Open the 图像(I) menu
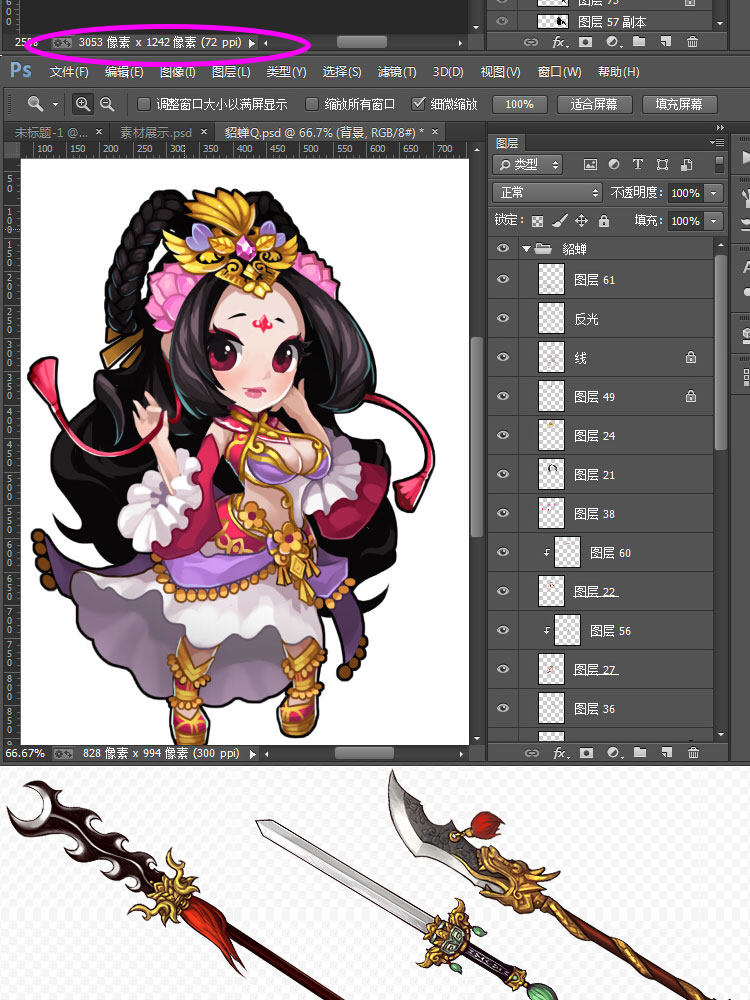This screenshot has height=1000, width=750. [x=177, y=71]
